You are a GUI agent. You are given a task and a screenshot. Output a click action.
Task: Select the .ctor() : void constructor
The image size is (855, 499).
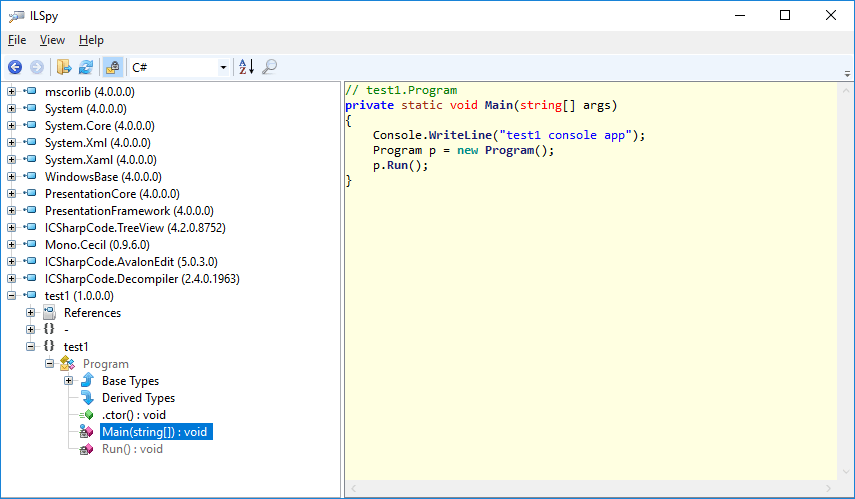133,415
